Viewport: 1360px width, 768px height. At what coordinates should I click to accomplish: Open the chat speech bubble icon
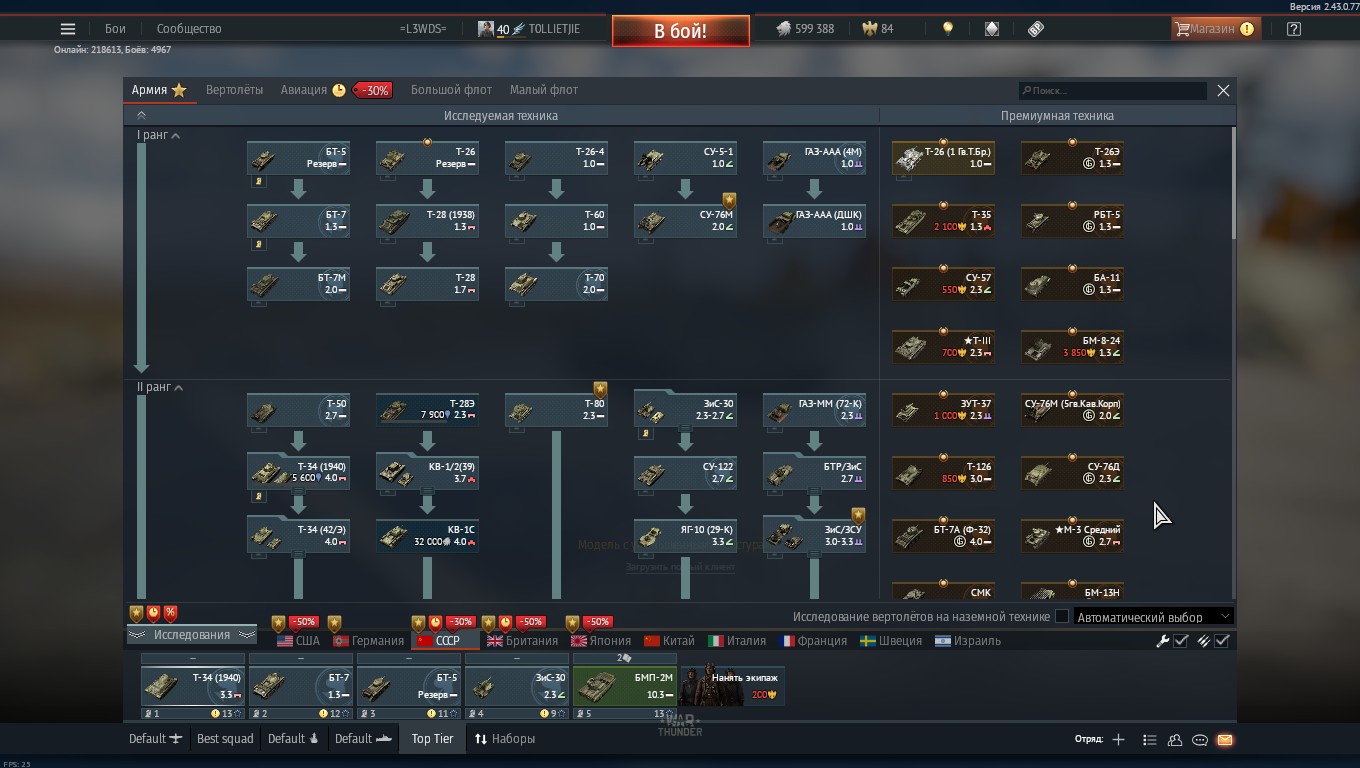[1199, 740]
